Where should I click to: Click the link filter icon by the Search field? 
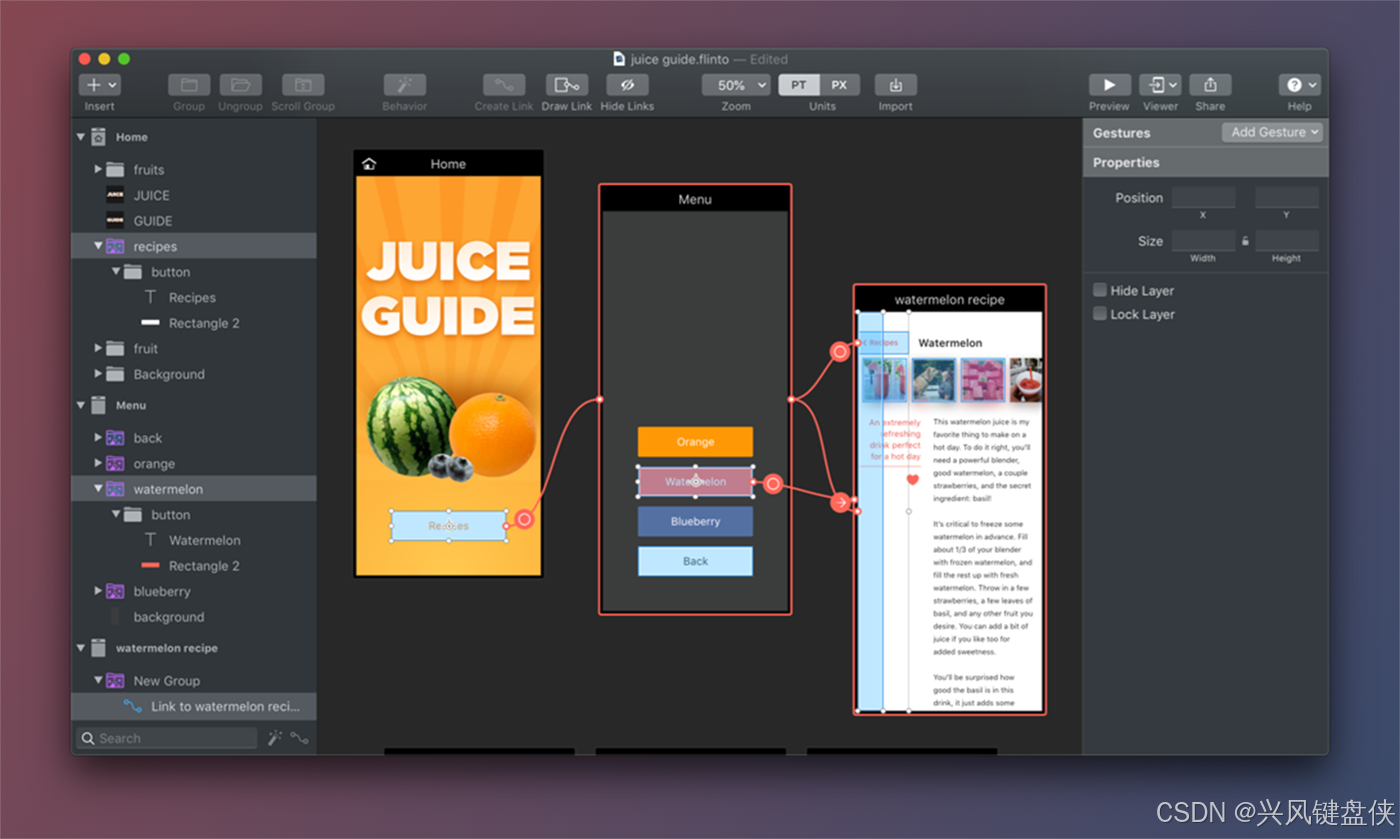(299, 738)
